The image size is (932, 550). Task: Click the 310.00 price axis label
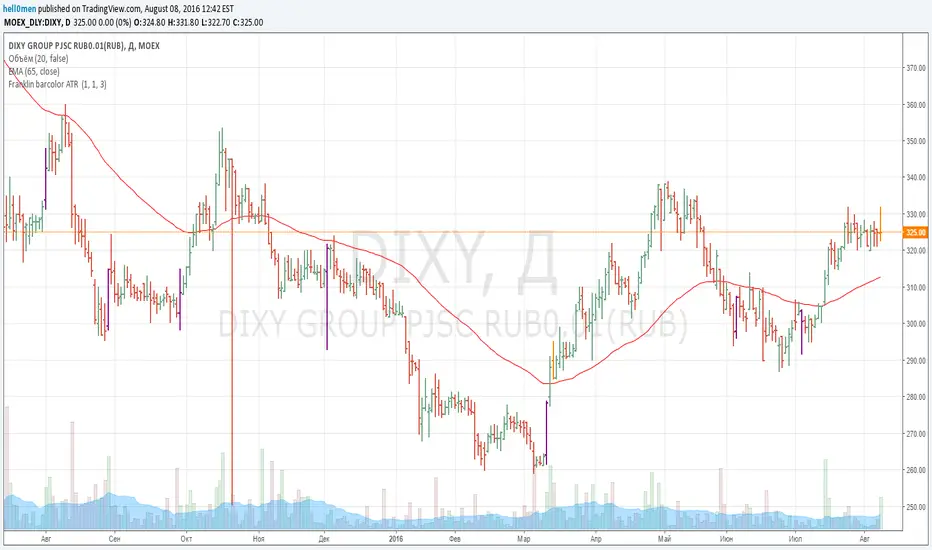(916, 288)
